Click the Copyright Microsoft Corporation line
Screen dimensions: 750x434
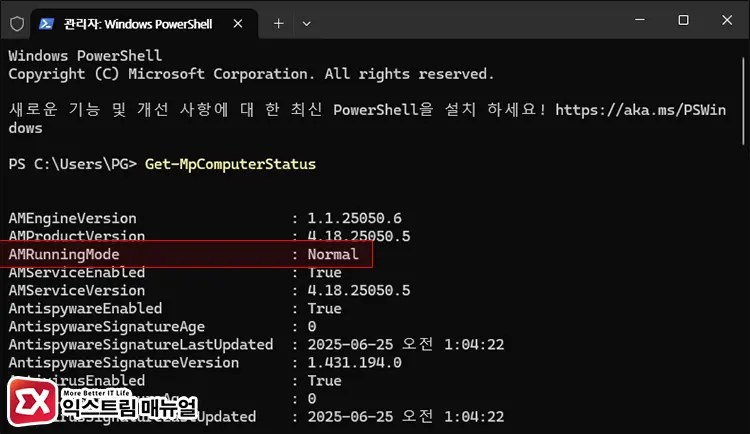tap(251, 74)
